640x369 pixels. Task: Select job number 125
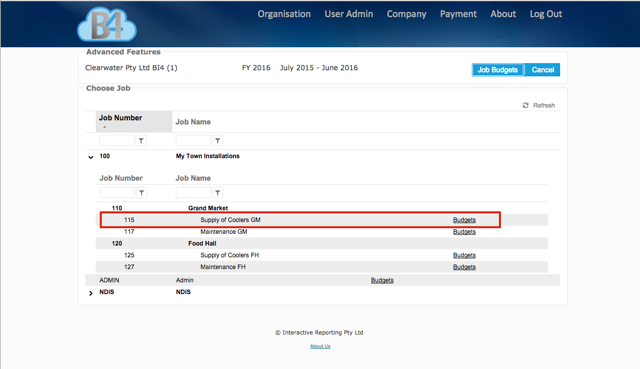[129, 256]
